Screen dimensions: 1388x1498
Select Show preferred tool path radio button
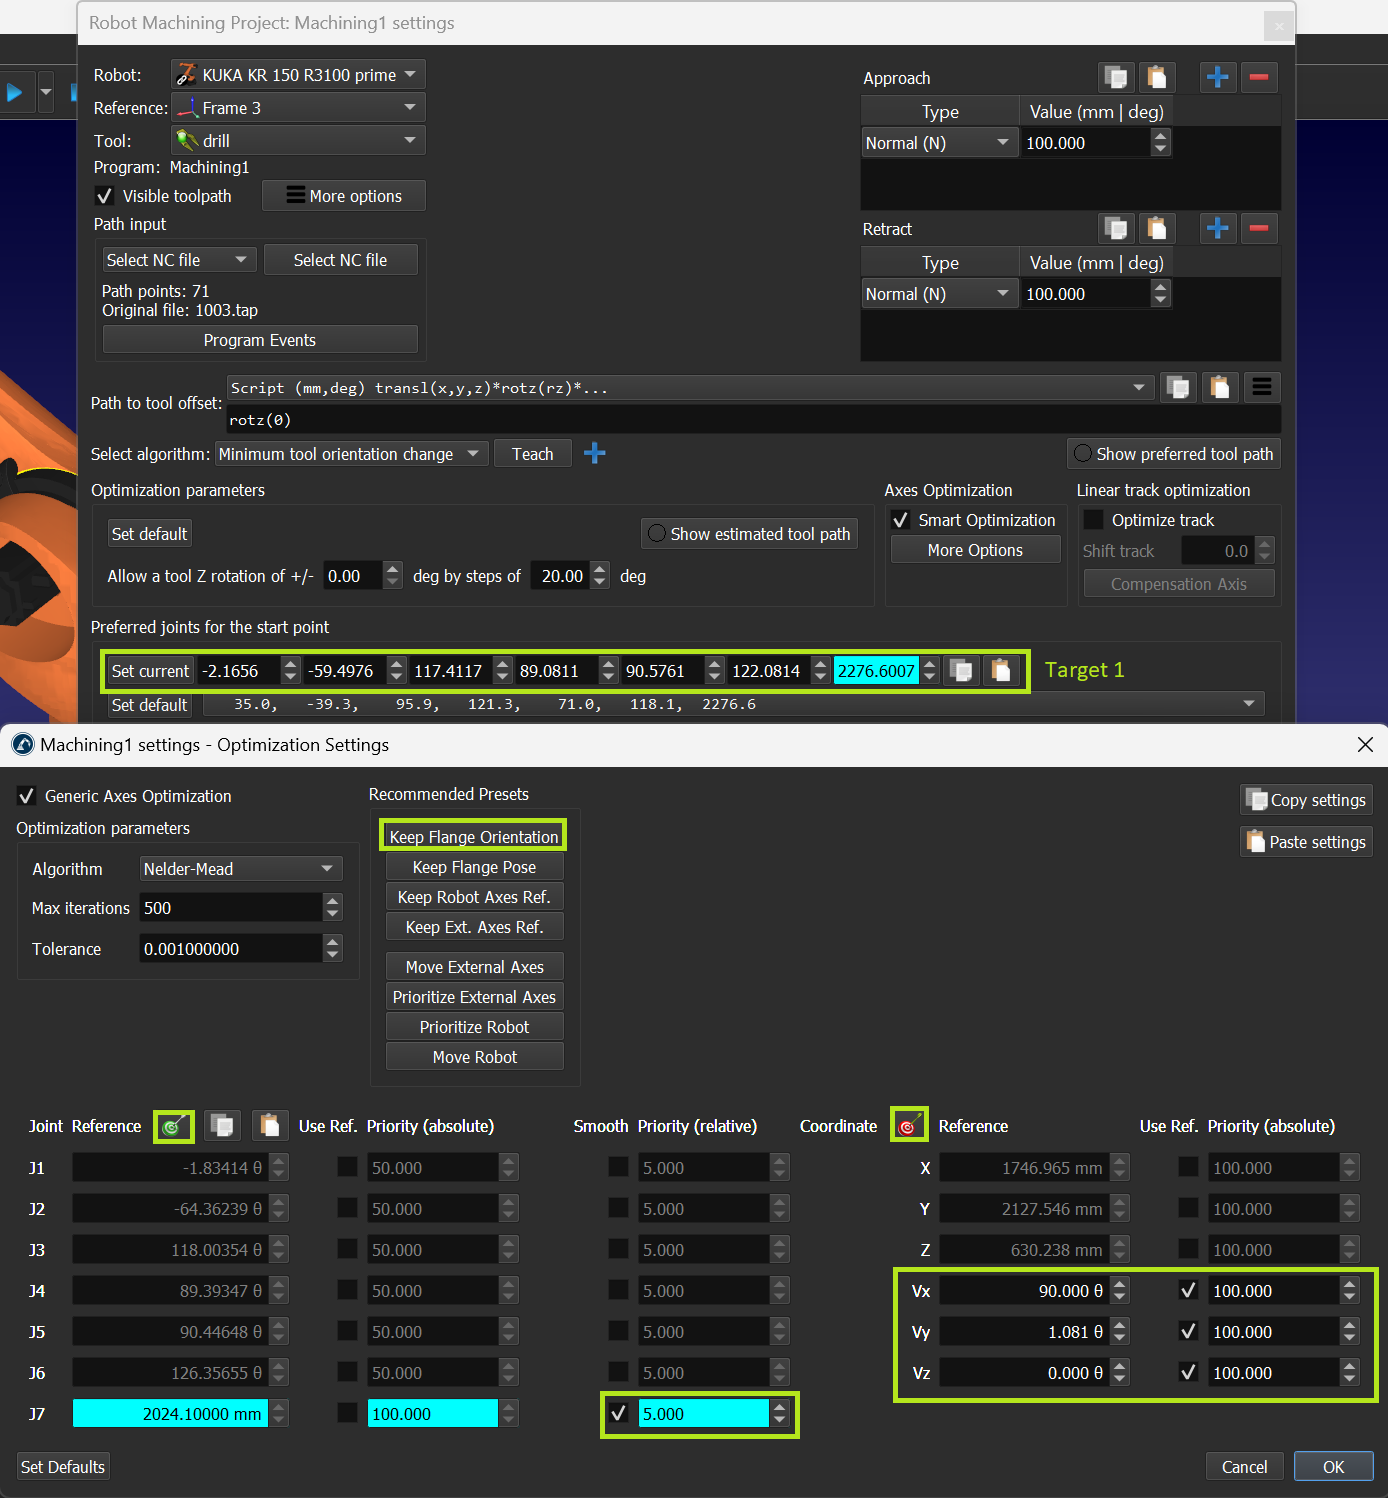tap(1082, 454)
